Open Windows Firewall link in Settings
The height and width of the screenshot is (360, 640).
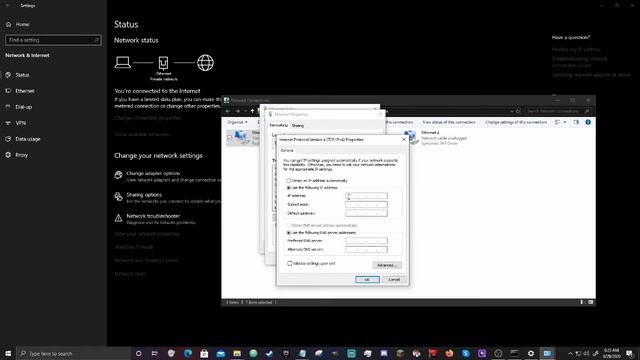(x=133, y=247)
